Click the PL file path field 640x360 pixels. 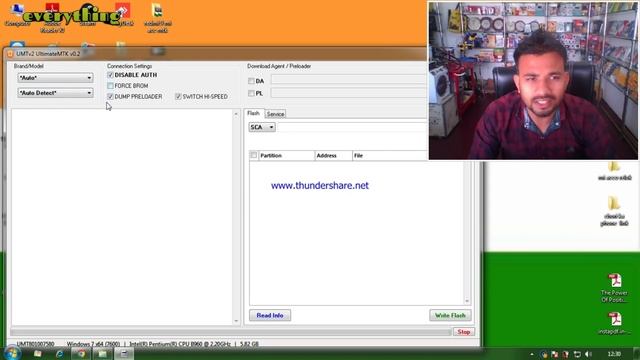[x=349, y=93]
